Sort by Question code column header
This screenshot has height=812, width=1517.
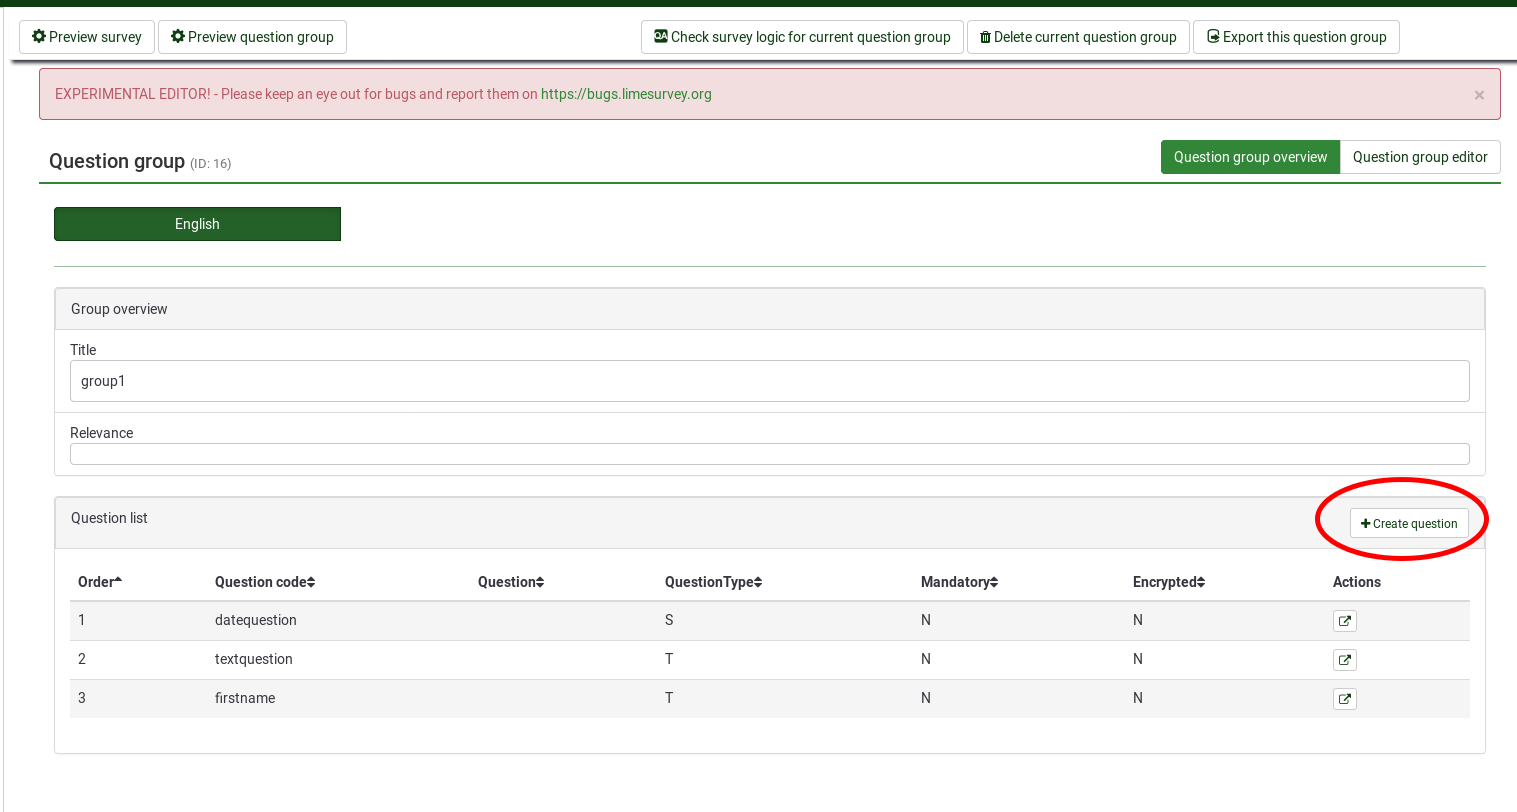[x=265, y=582]
